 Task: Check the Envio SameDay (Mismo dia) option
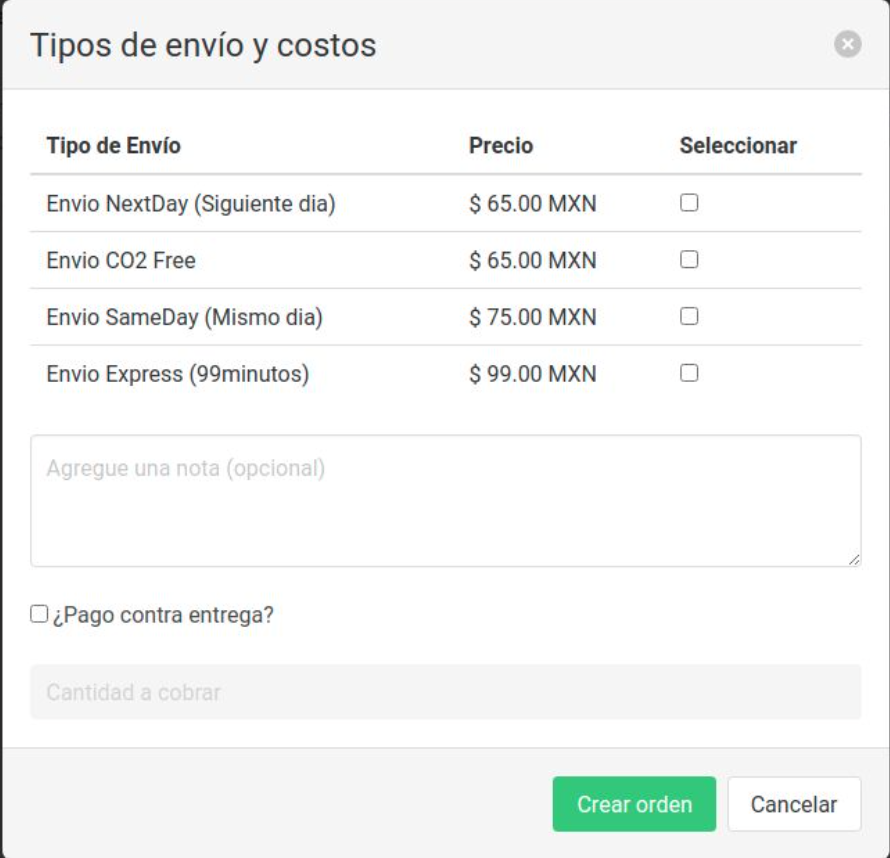(x=689, y=316)
